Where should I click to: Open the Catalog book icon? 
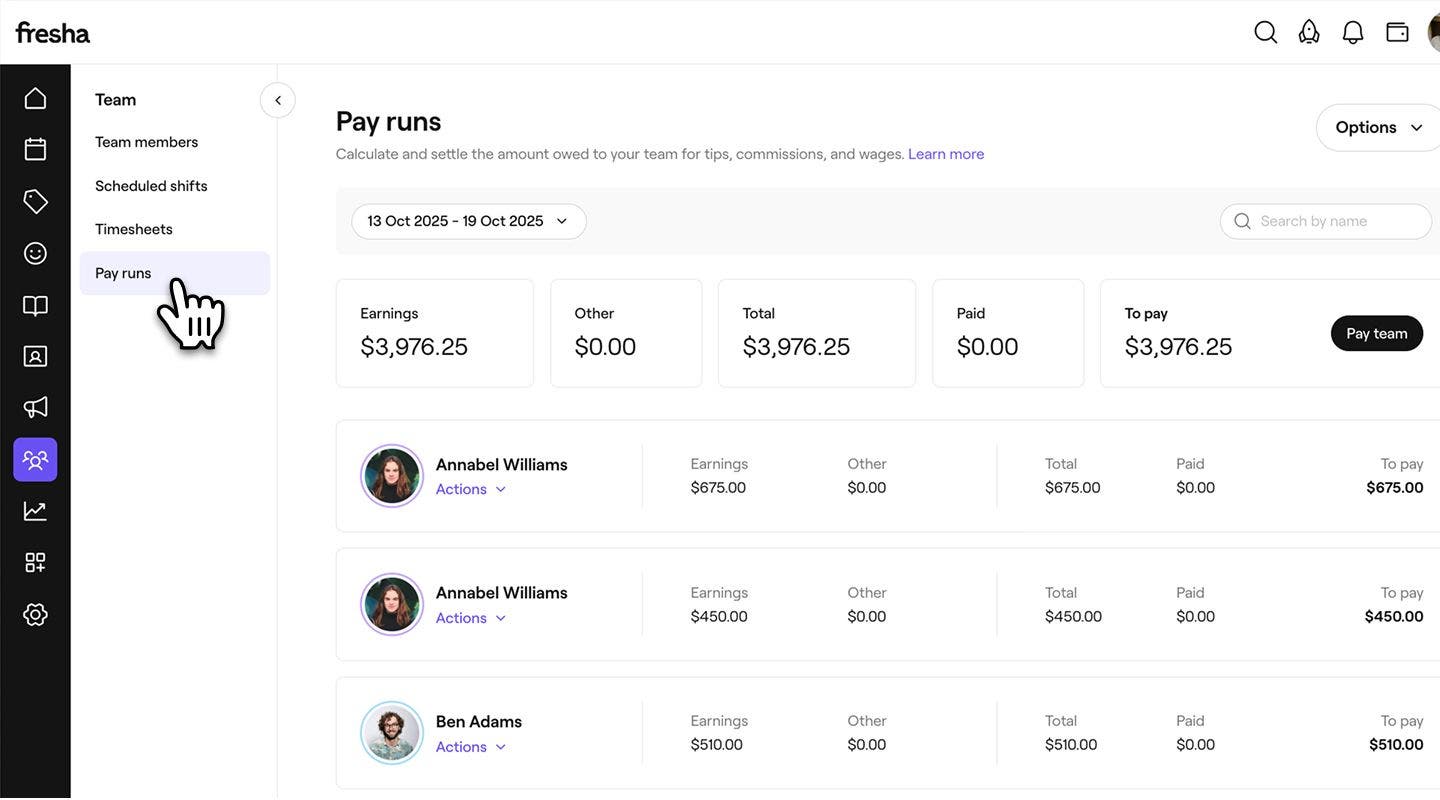click(x=35, y=305)
